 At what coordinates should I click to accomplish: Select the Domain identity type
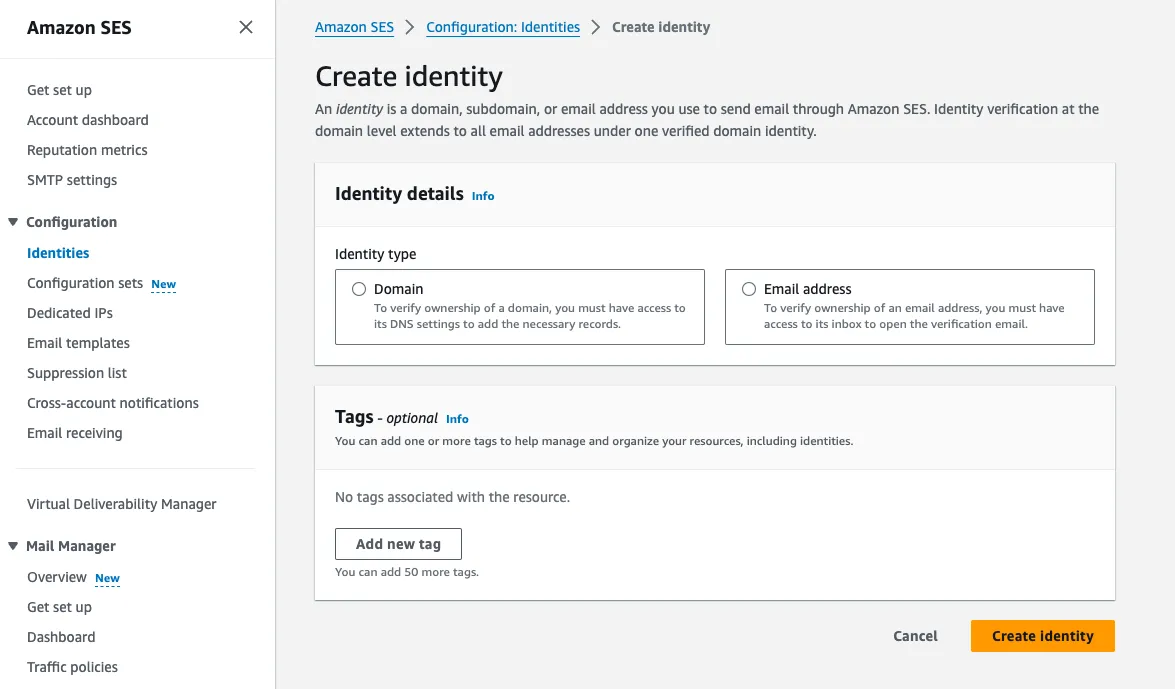point(358,288)
